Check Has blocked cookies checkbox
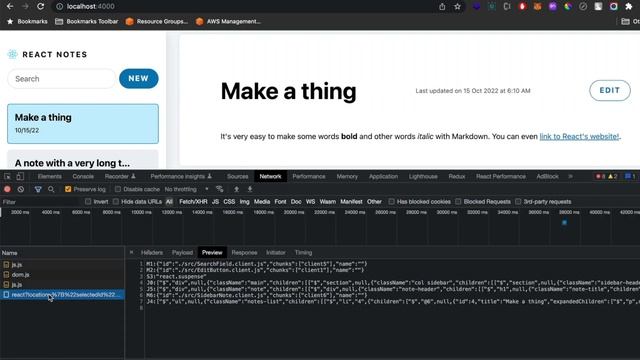The height and width of the screenshot is (360, 640). click(391, 202)
